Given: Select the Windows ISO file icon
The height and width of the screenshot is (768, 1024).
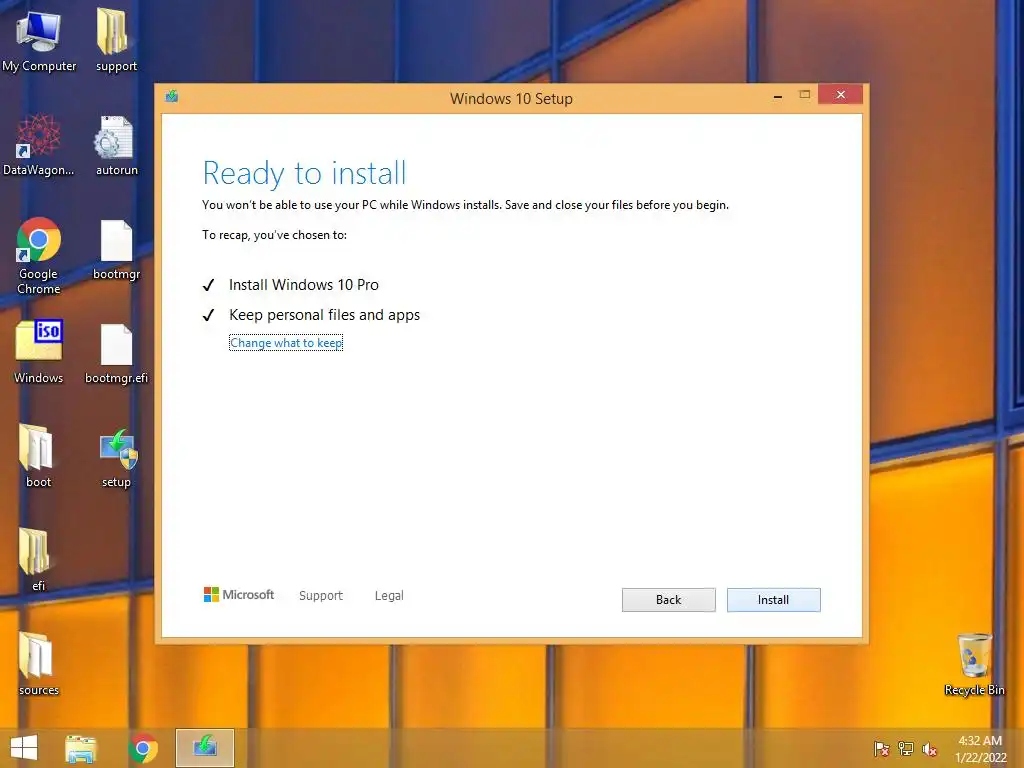Looking at the screenshot, I should [39, 351].
